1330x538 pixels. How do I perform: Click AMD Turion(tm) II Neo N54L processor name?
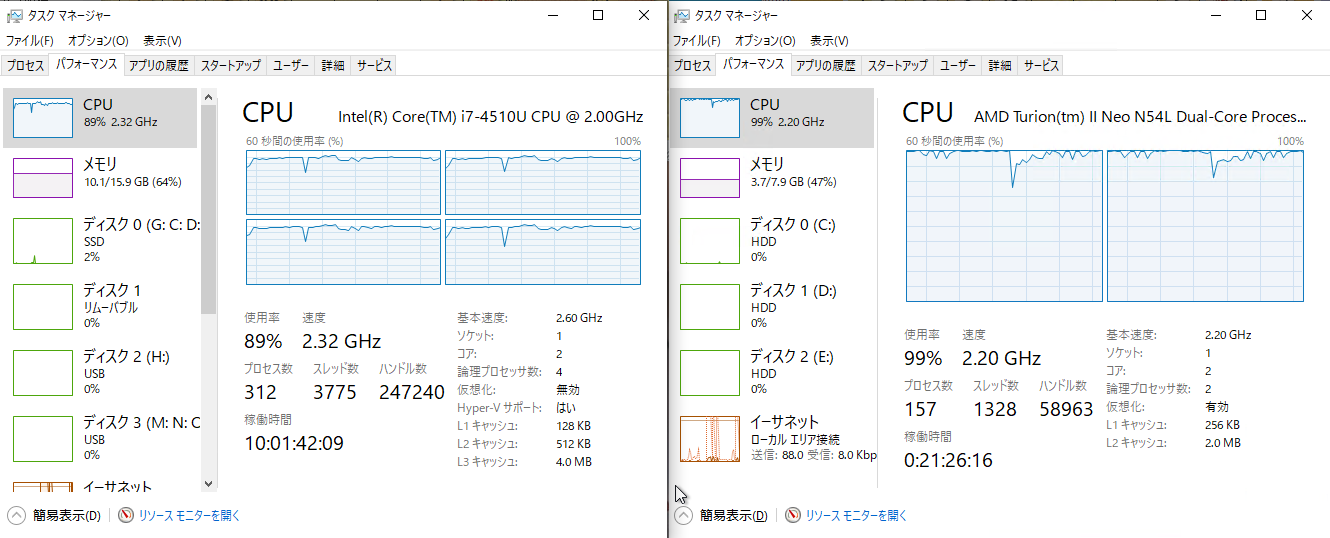click(1140, 116)
